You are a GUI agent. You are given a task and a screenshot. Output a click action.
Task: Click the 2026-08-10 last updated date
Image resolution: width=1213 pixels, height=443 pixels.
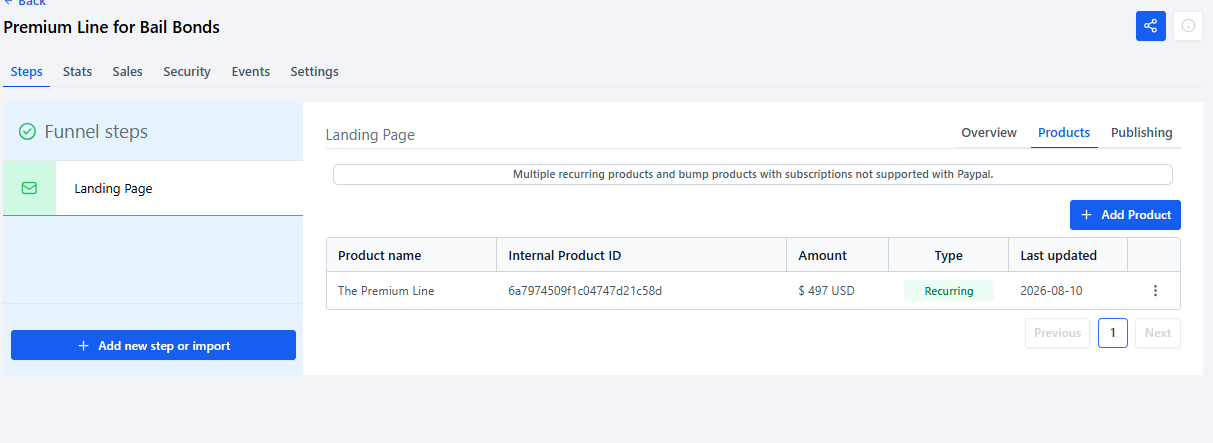(x=1051, y=291)
